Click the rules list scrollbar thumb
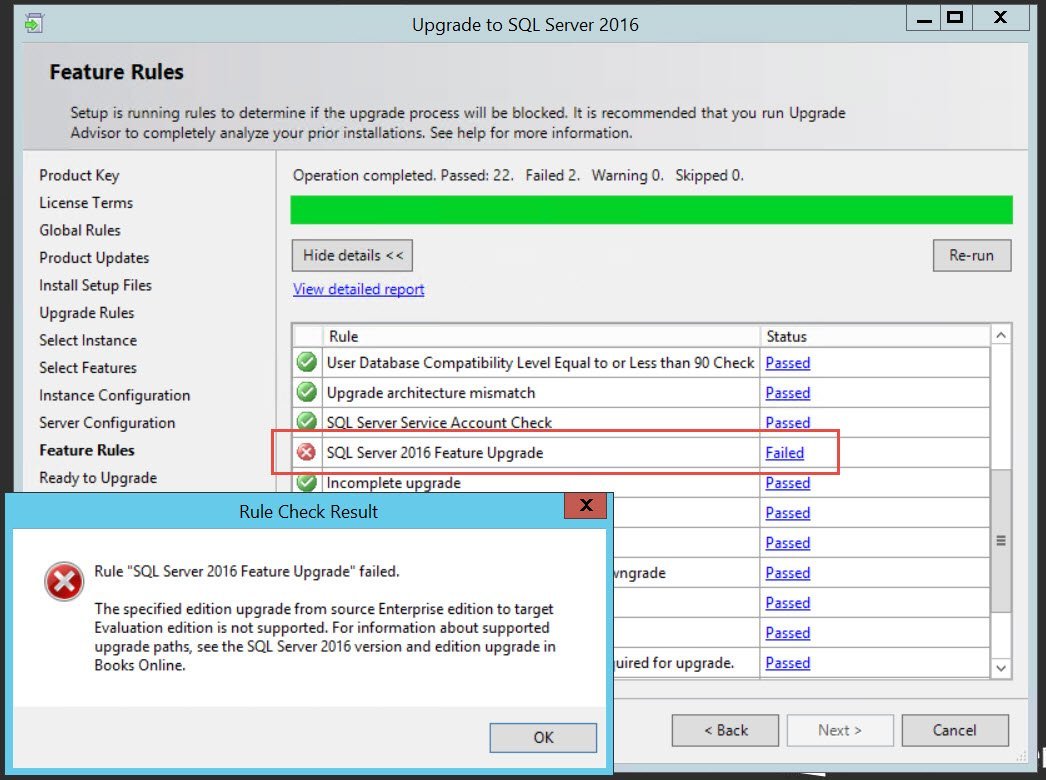The height and width of the screenshot is (780, 1046). click(x=1001, y=540)
